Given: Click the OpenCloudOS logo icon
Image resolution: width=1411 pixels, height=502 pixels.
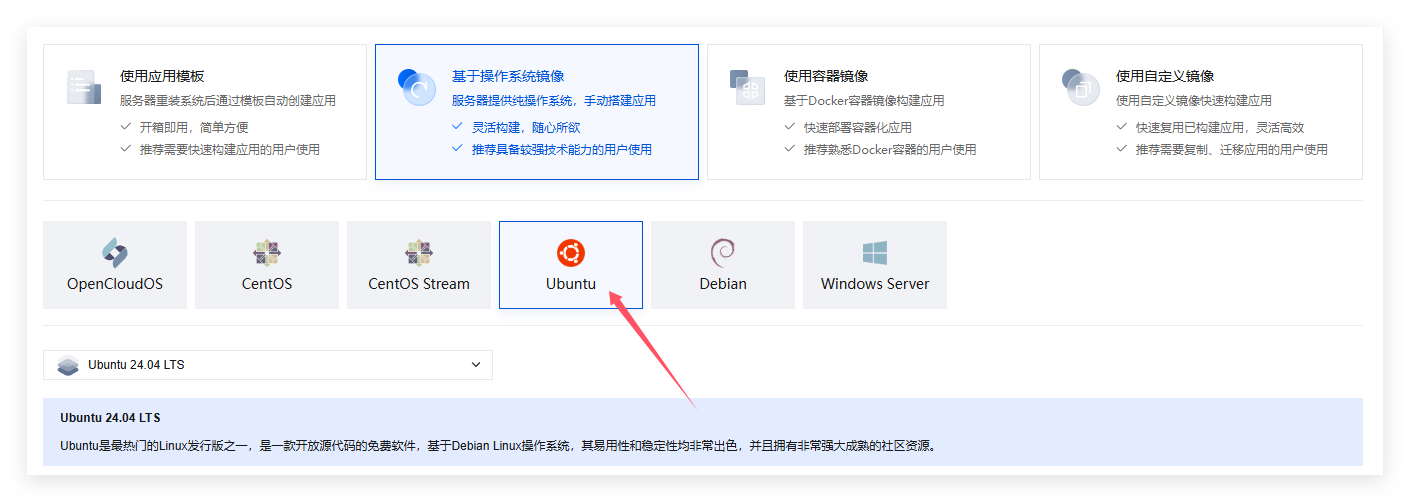Looking at the screenshot, I should [x=115, y=252].
